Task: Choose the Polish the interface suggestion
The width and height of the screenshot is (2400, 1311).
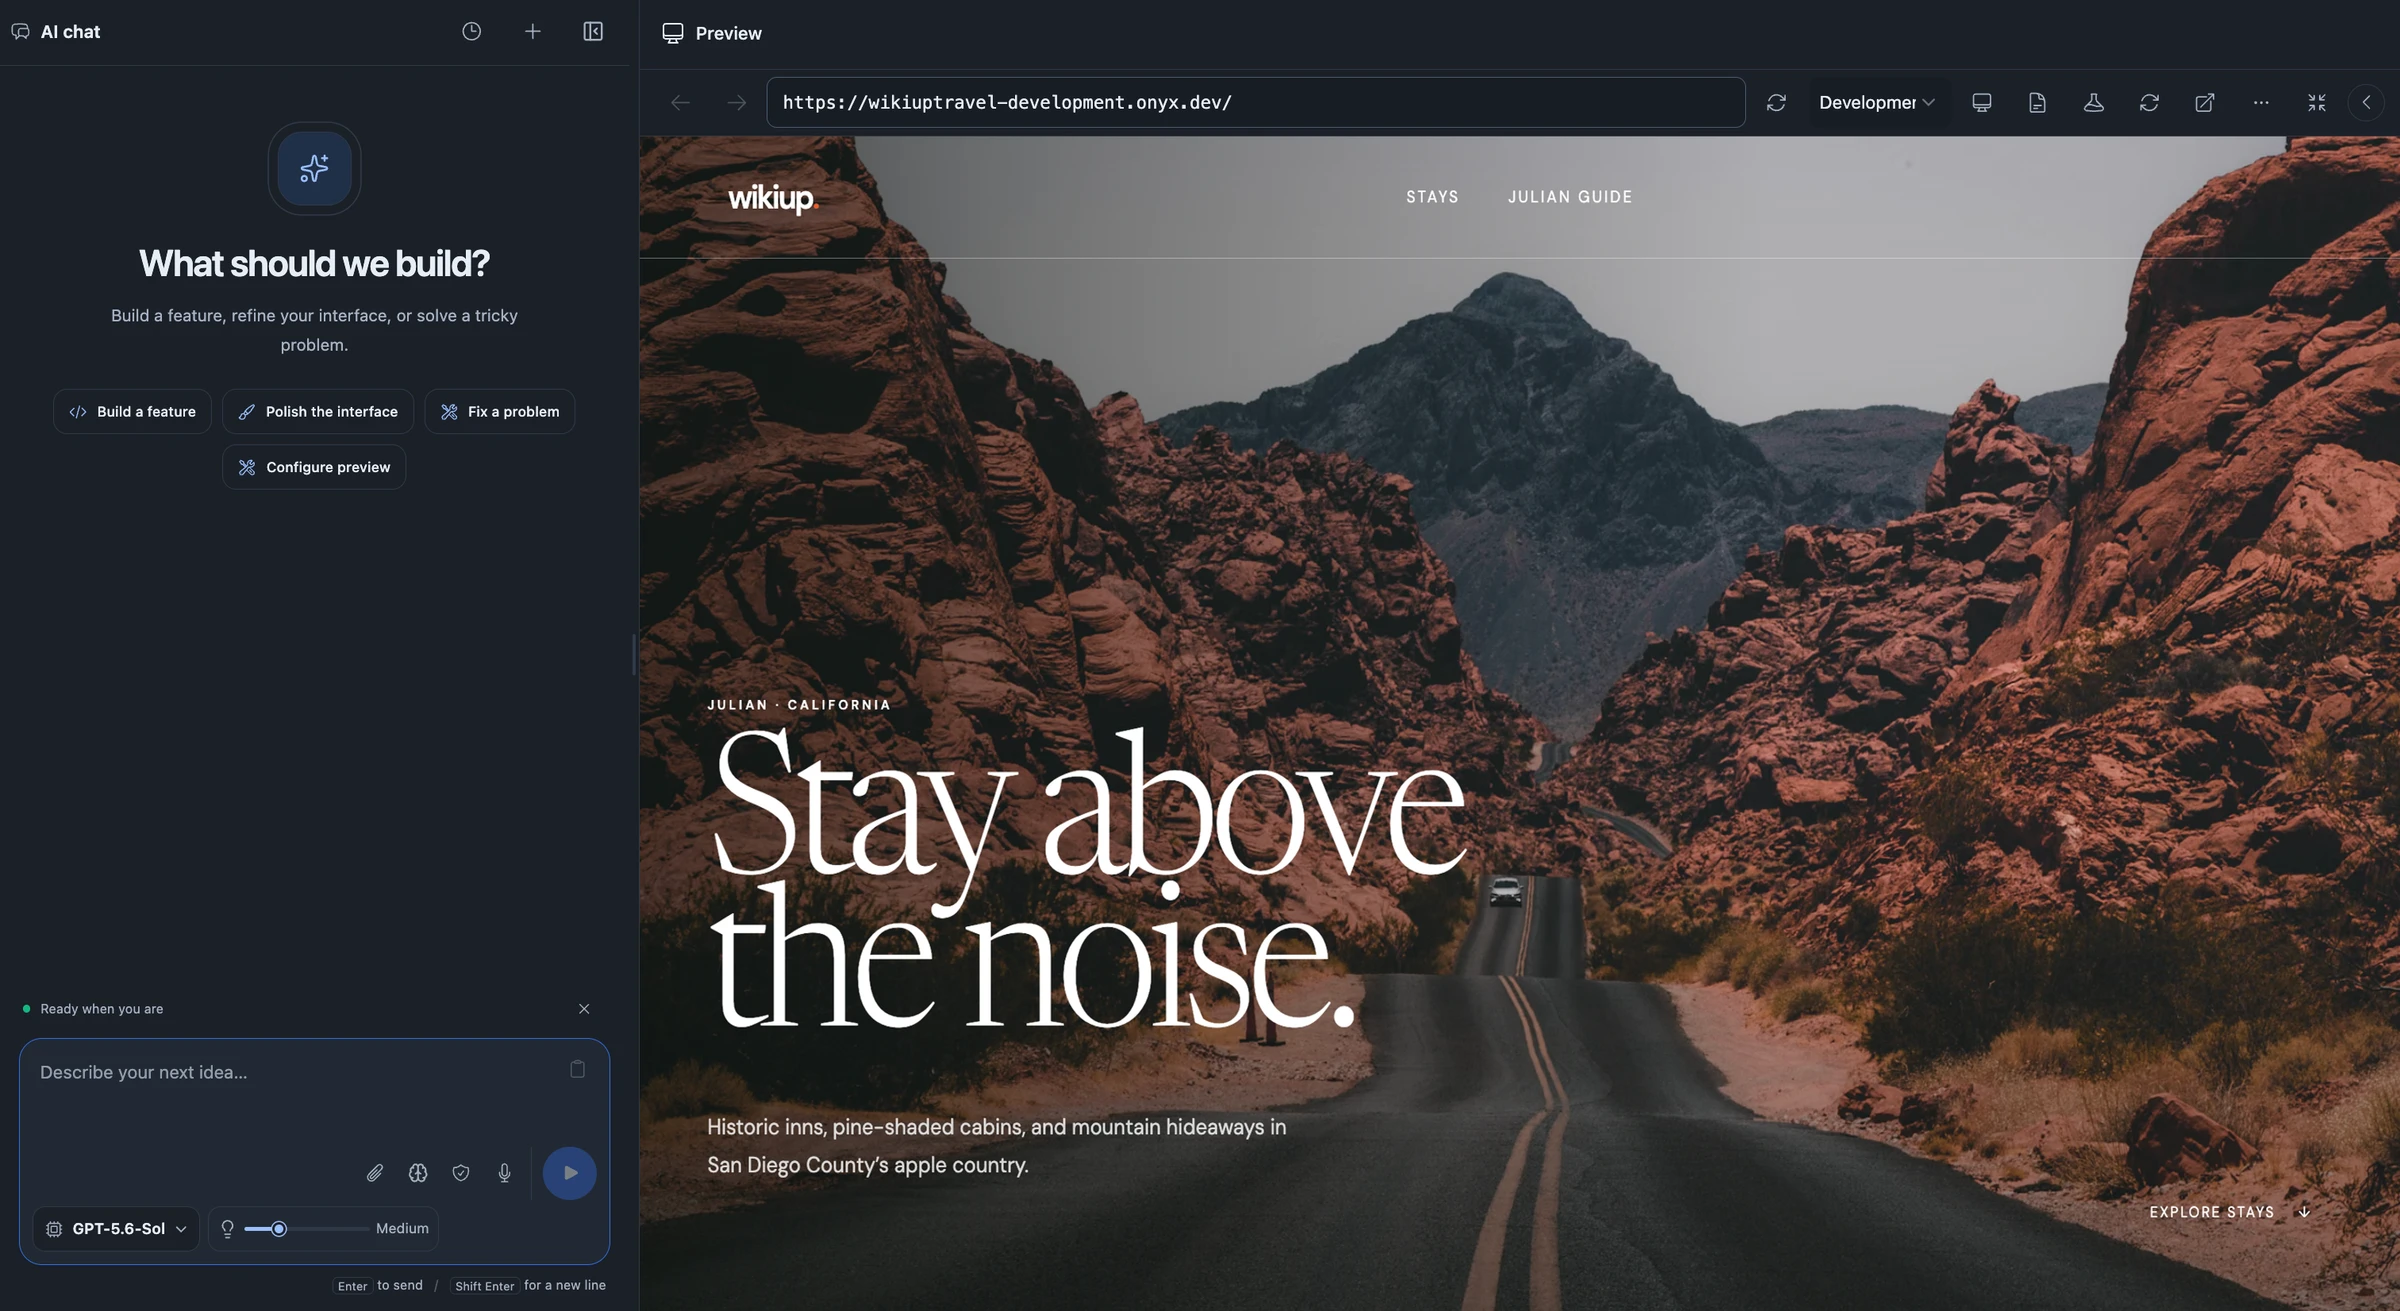Action: pos(318,411)
